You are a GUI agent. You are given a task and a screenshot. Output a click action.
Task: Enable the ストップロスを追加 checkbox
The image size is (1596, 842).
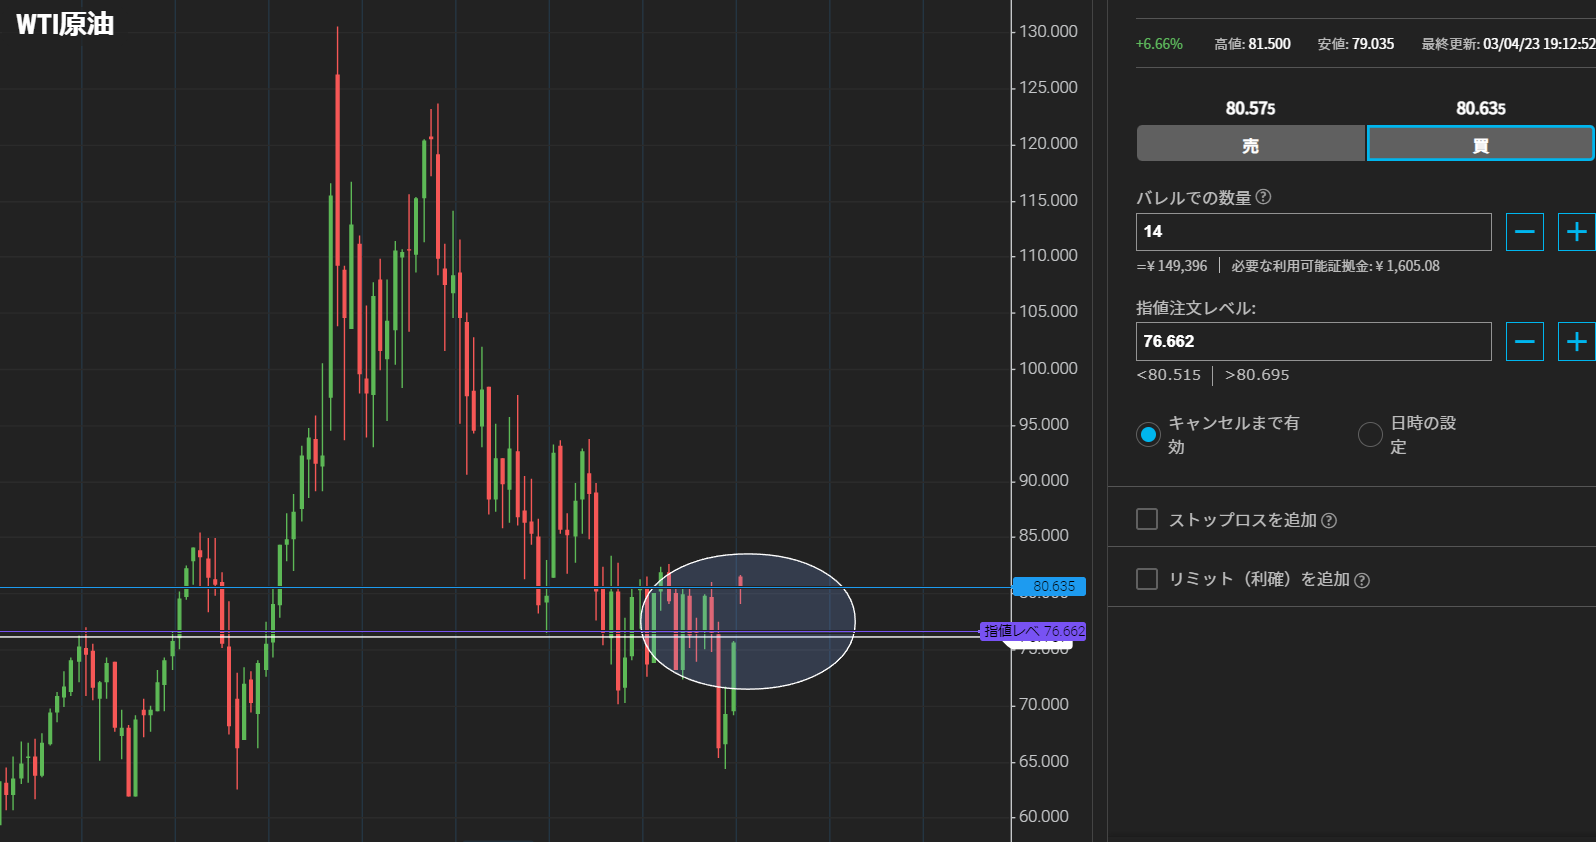pyautogui.click(x=1147, y=519)
